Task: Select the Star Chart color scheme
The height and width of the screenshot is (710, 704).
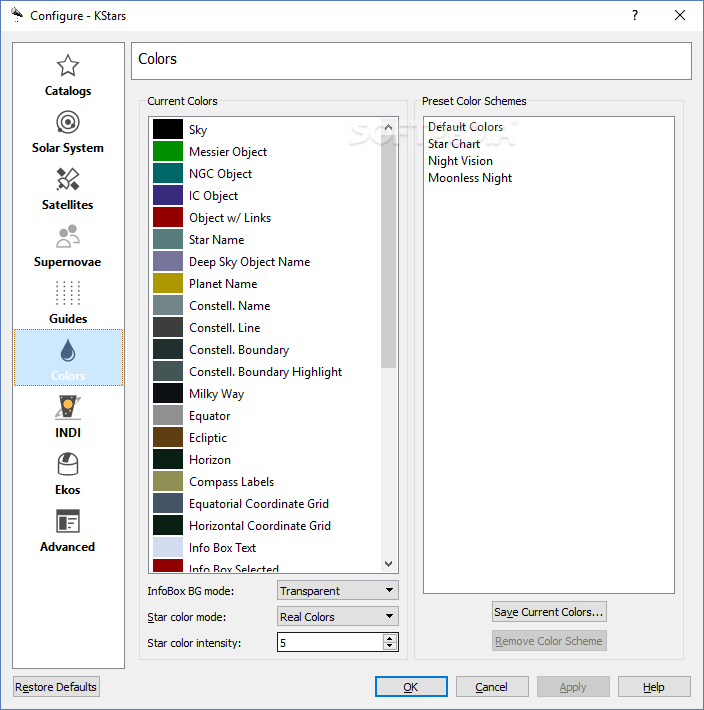Action: (454, 144)
